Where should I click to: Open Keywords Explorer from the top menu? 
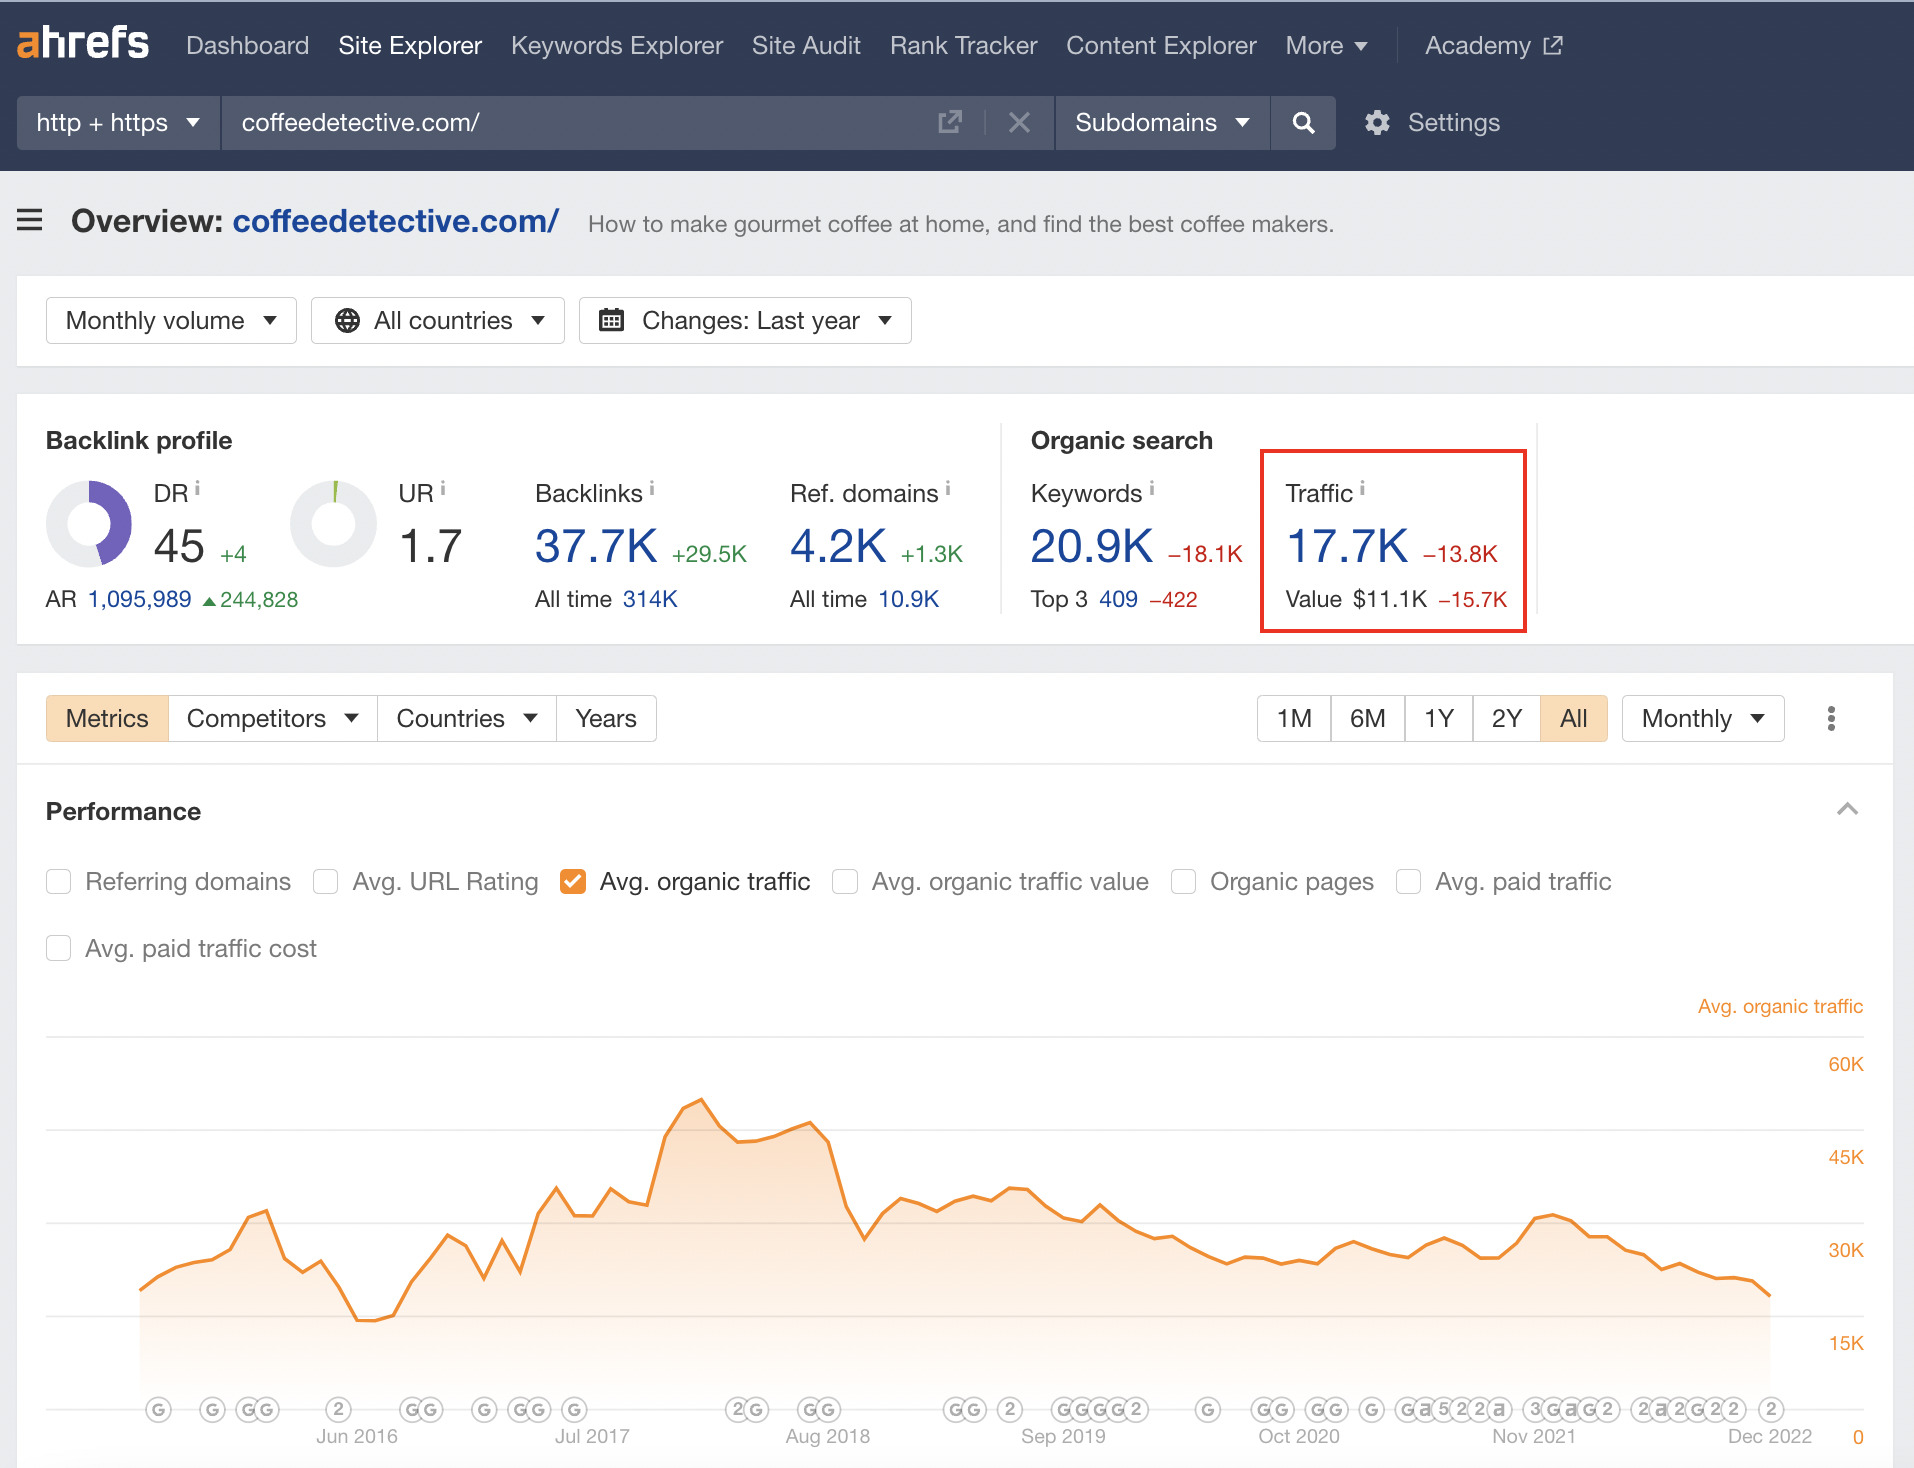tap(616, 45)
